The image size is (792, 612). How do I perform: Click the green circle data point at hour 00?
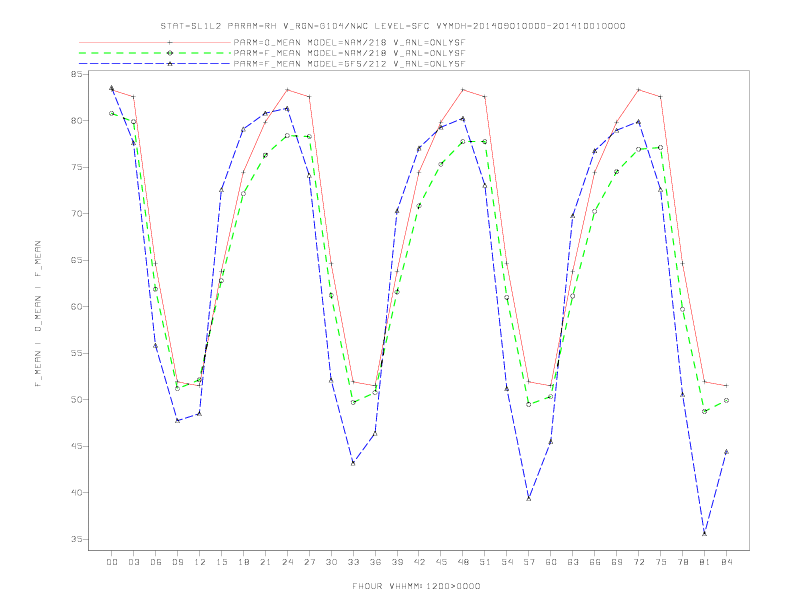pyautogui.click(x=112, y=113)
